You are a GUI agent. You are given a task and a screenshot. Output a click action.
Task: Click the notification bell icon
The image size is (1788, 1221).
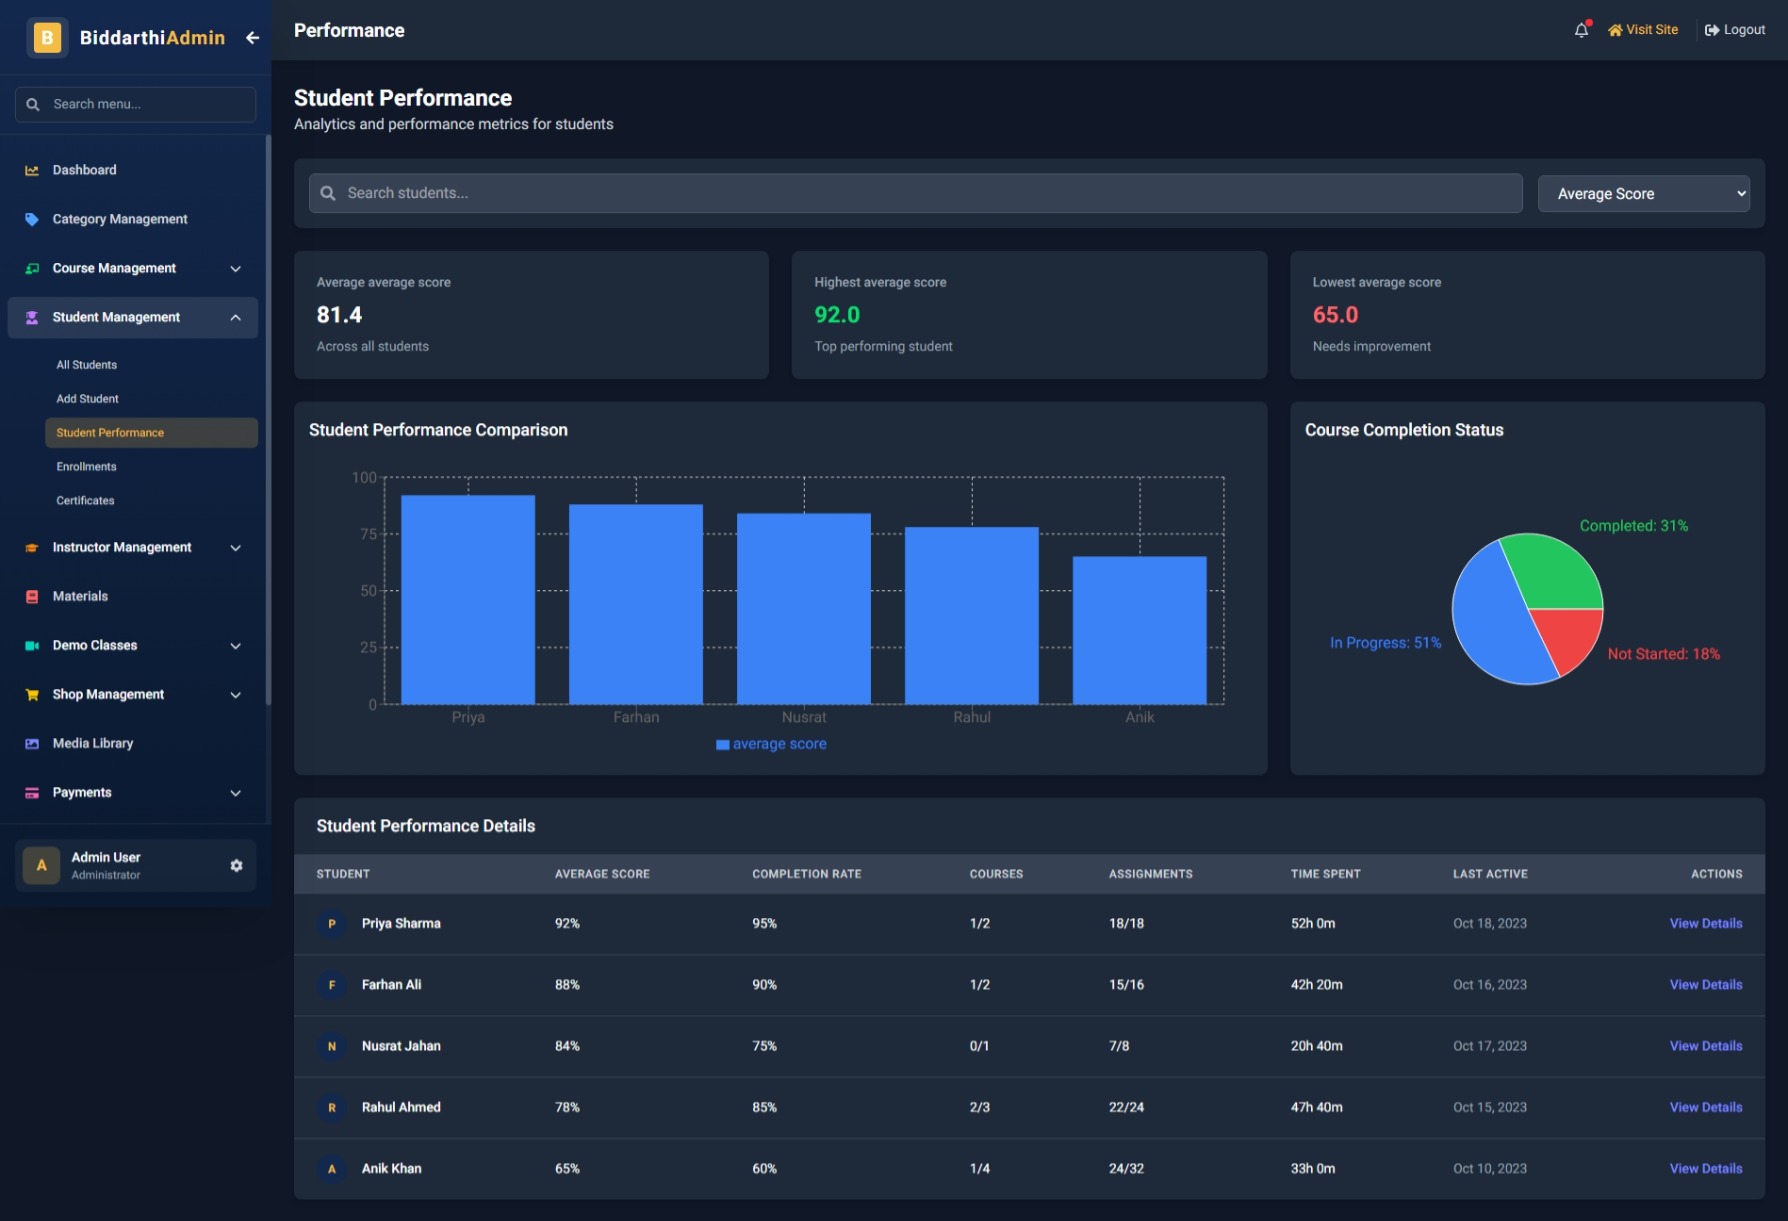[x=1580, y=30]
